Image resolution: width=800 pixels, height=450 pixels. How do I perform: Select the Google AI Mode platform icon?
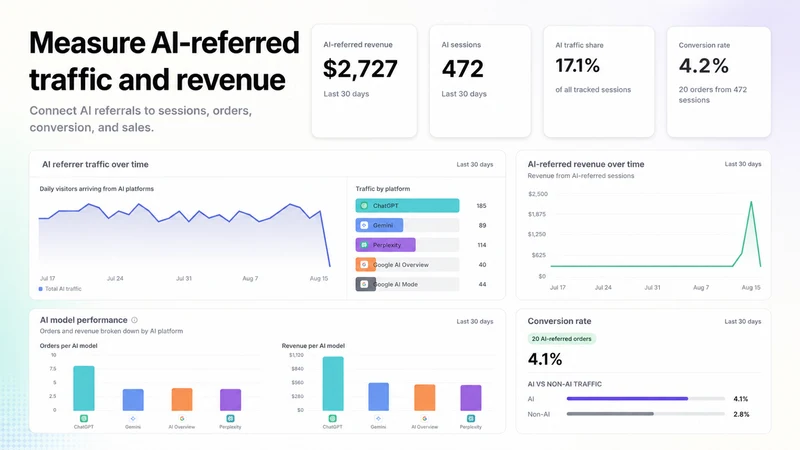(364, 284)
